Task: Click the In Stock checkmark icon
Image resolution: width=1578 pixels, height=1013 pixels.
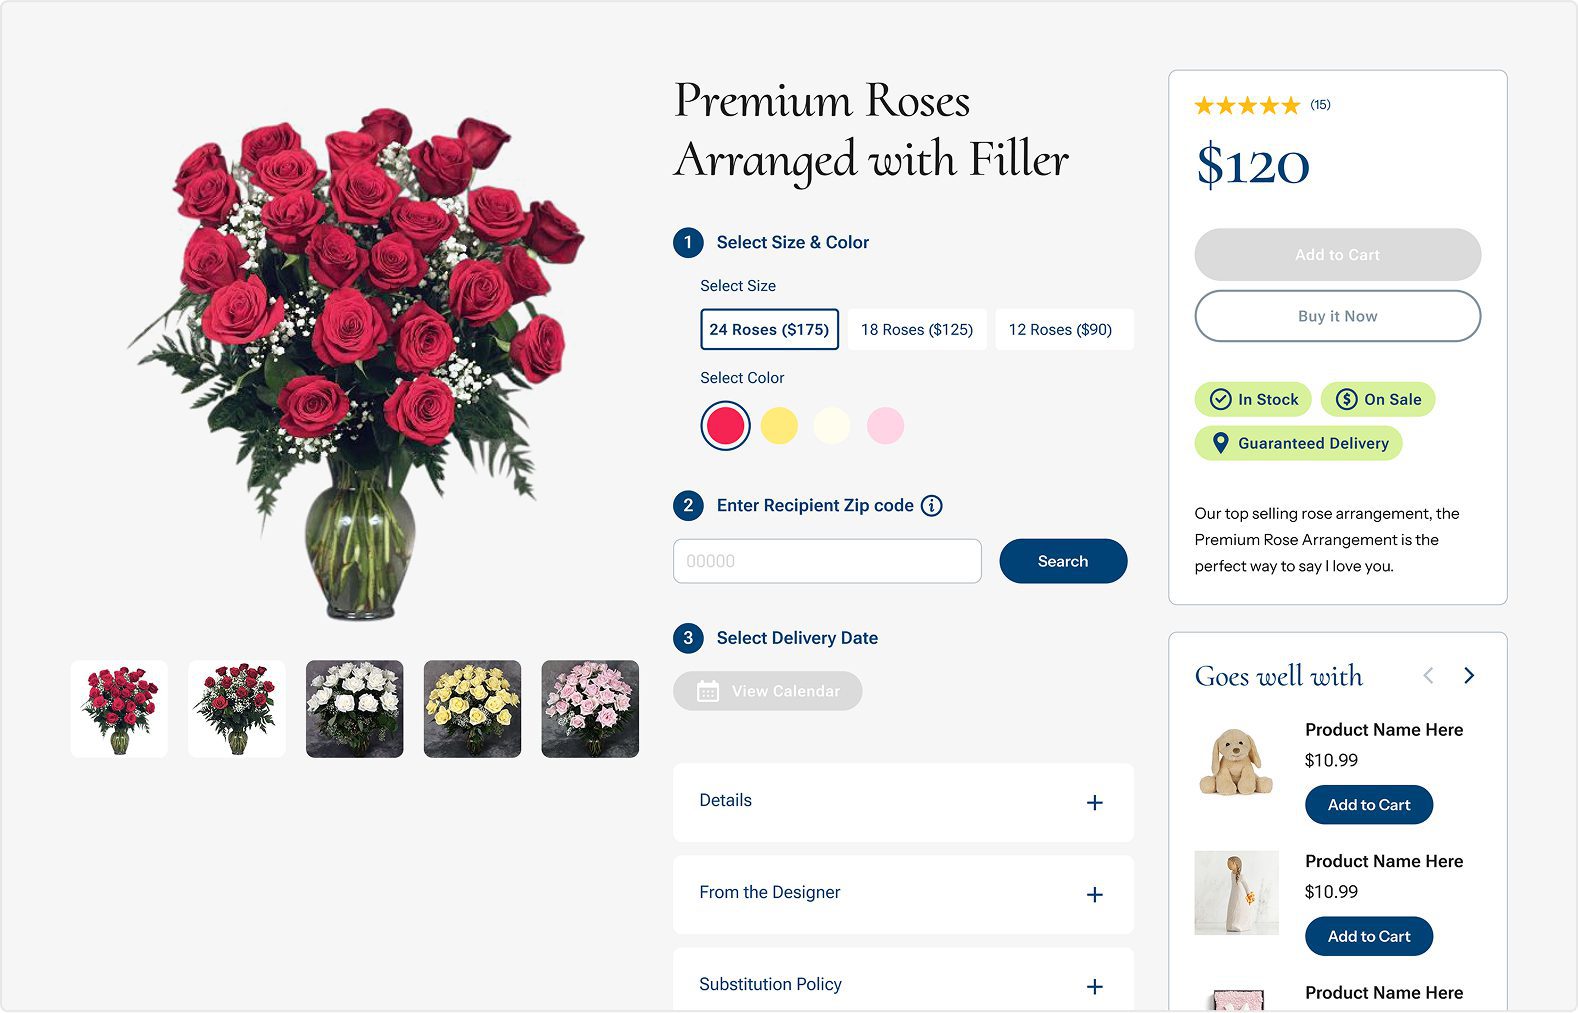Action: (1220, 400)
